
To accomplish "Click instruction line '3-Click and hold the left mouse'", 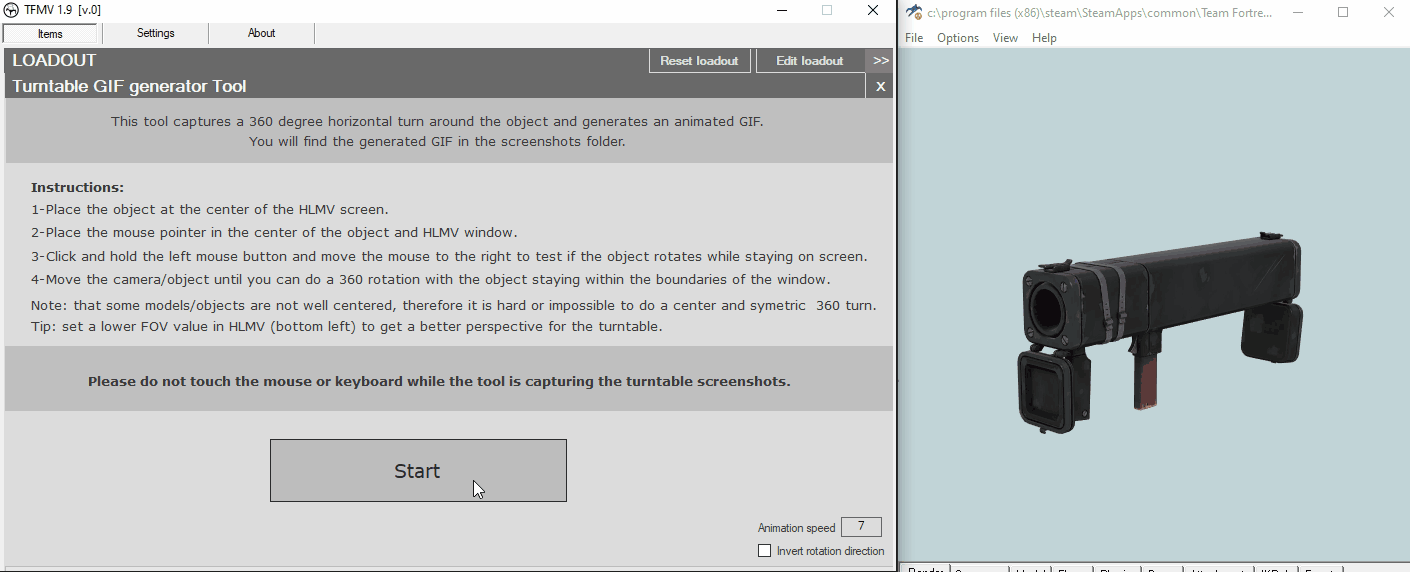I will click(449, 256).
